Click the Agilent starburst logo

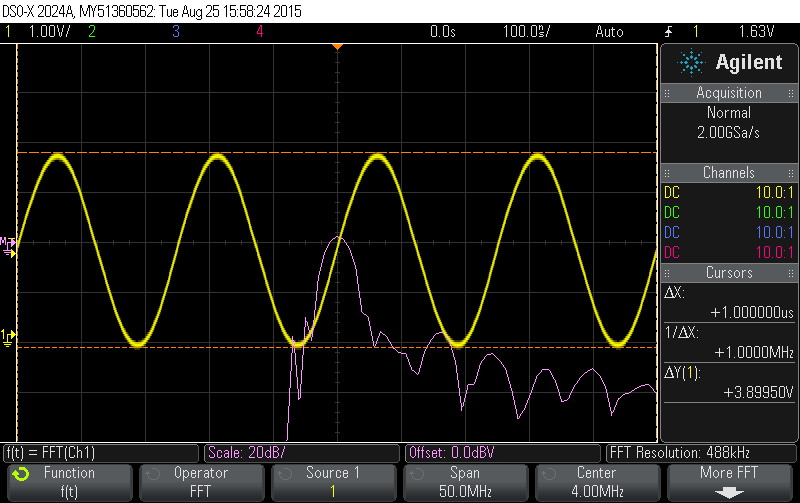click(691, 63)
